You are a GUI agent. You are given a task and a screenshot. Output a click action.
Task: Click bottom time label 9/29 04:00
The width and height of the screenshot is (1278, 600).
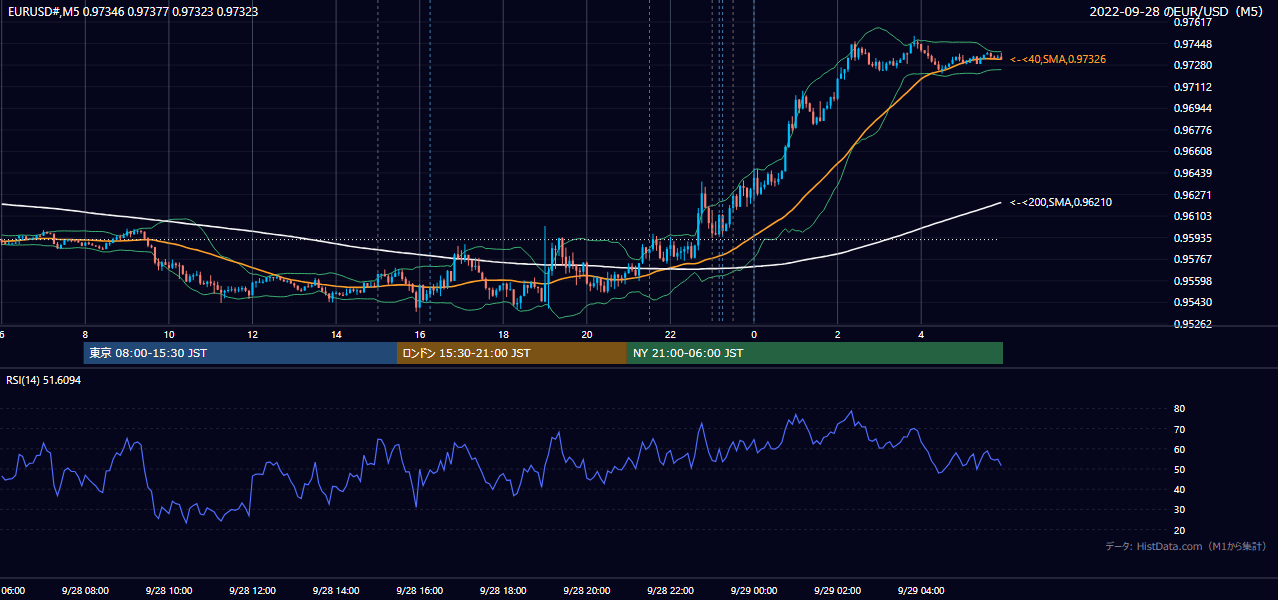pos(920,591)
